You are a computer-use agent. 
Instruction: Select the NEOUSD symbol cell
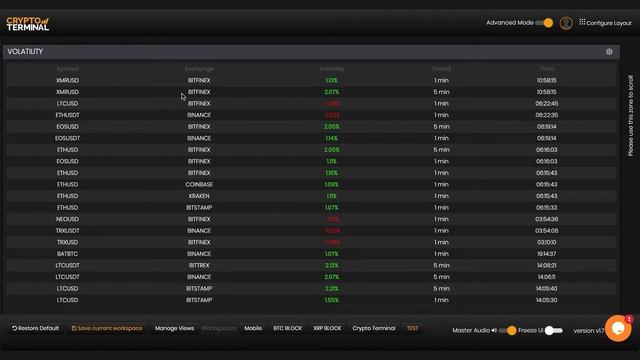(x=67, y=219)
